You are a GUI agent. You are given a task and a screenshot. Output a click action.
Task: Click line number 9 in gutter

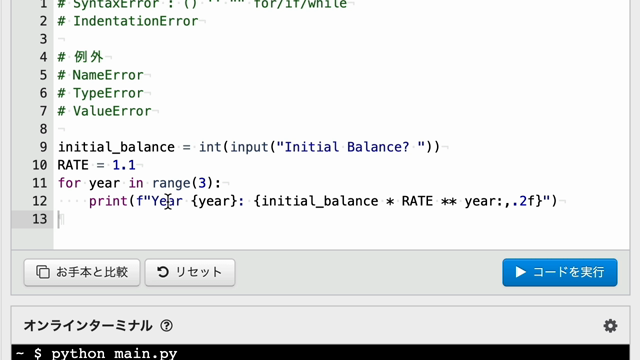click(x=43, y=147)
